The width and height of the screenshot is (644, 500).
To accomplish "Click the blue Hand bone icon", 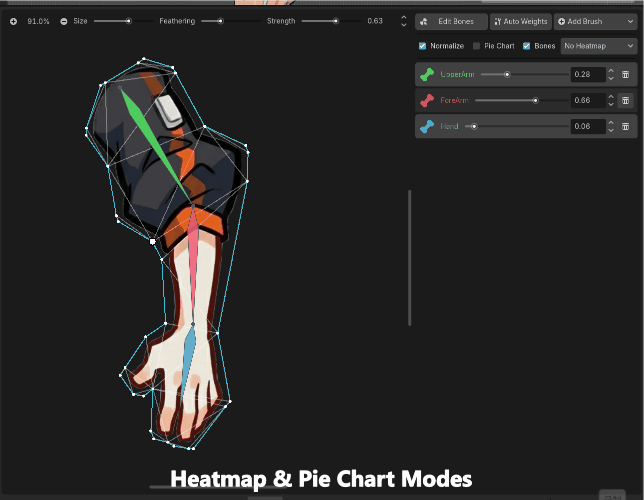I will pos(427,126).
